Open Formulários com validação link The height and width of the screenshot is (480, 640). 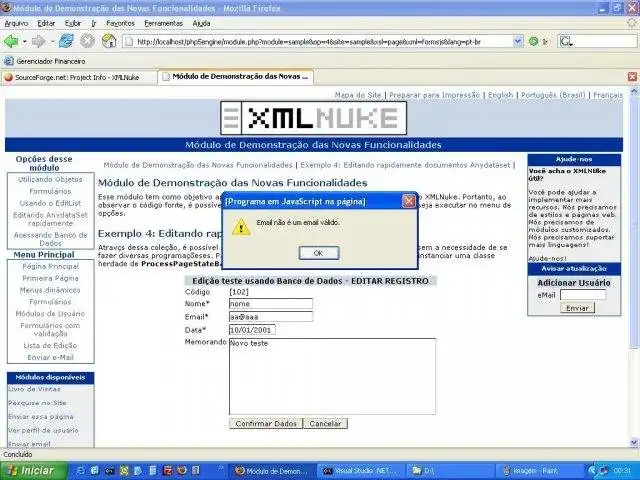50,330
